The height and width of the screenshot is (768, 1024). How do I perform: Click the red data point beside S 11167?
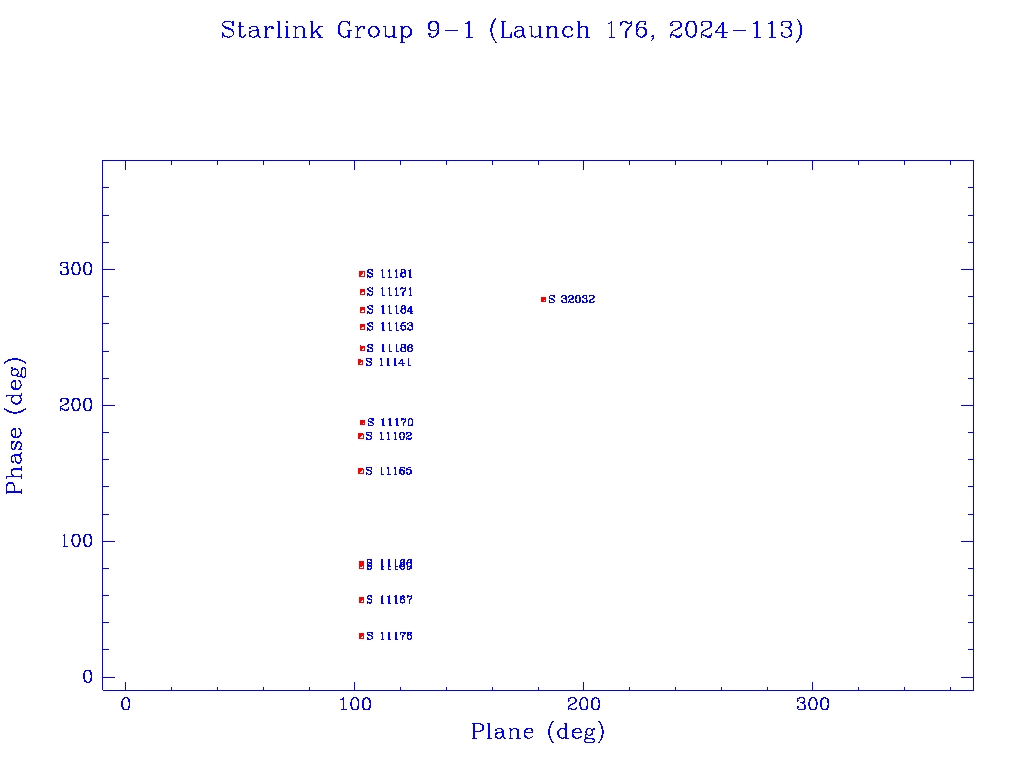pyautogui.click(x=361, y=600)
